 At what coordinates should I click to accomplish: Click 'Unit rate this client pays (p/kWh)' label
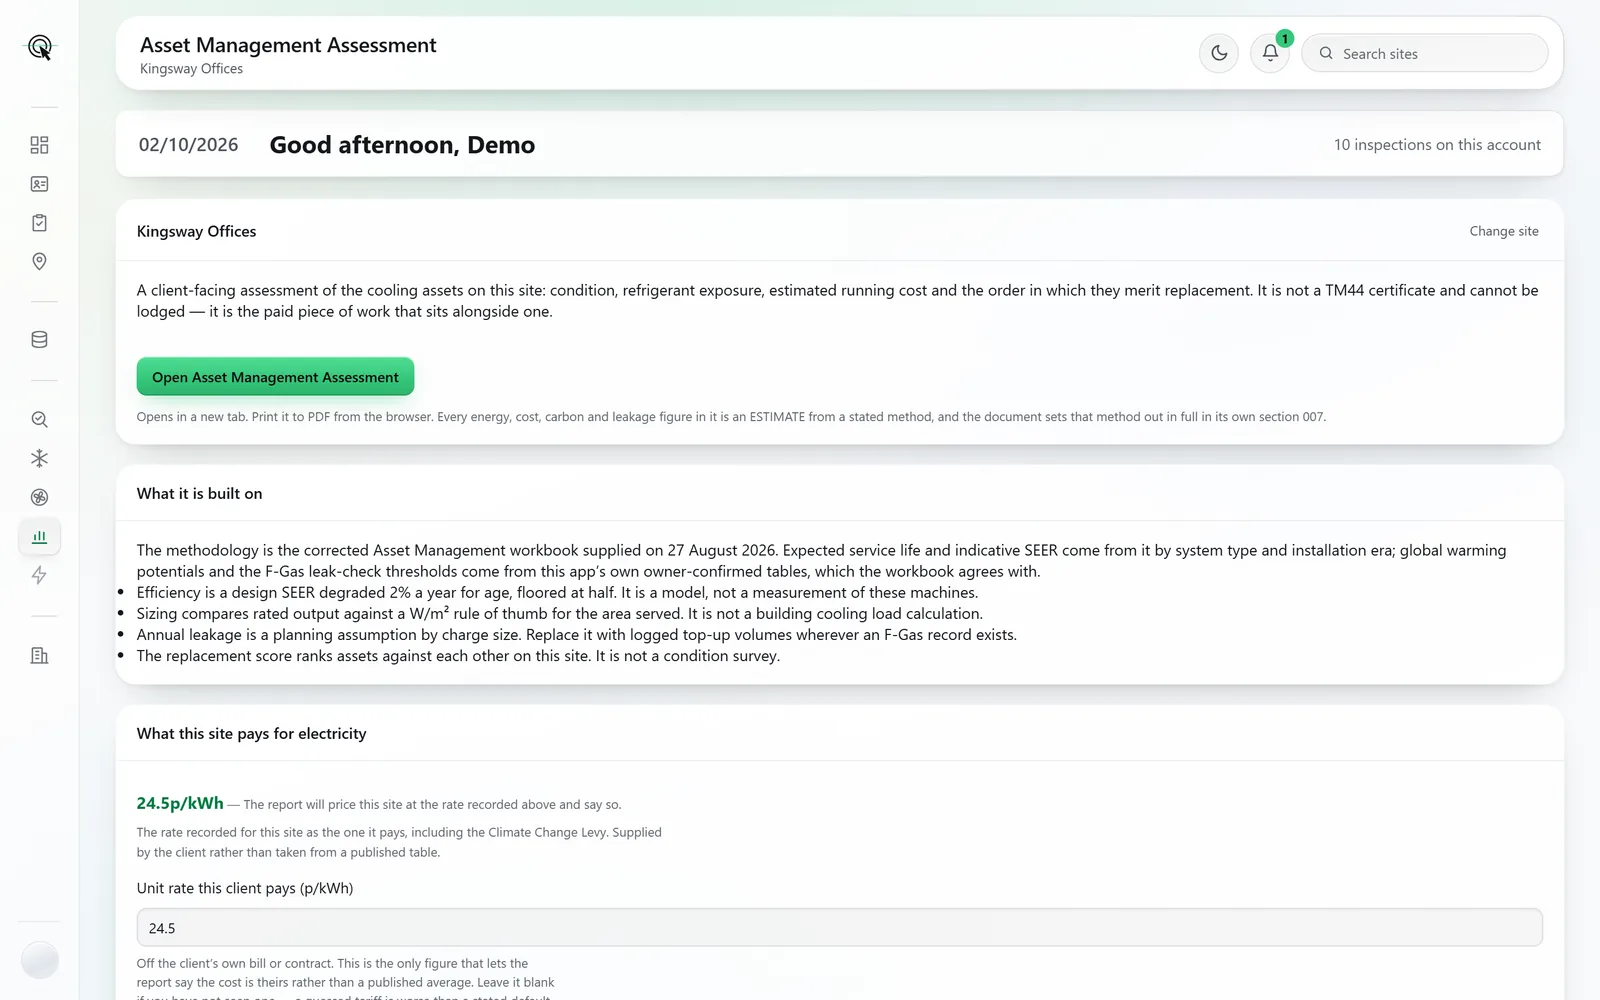[x=245, y=888]
